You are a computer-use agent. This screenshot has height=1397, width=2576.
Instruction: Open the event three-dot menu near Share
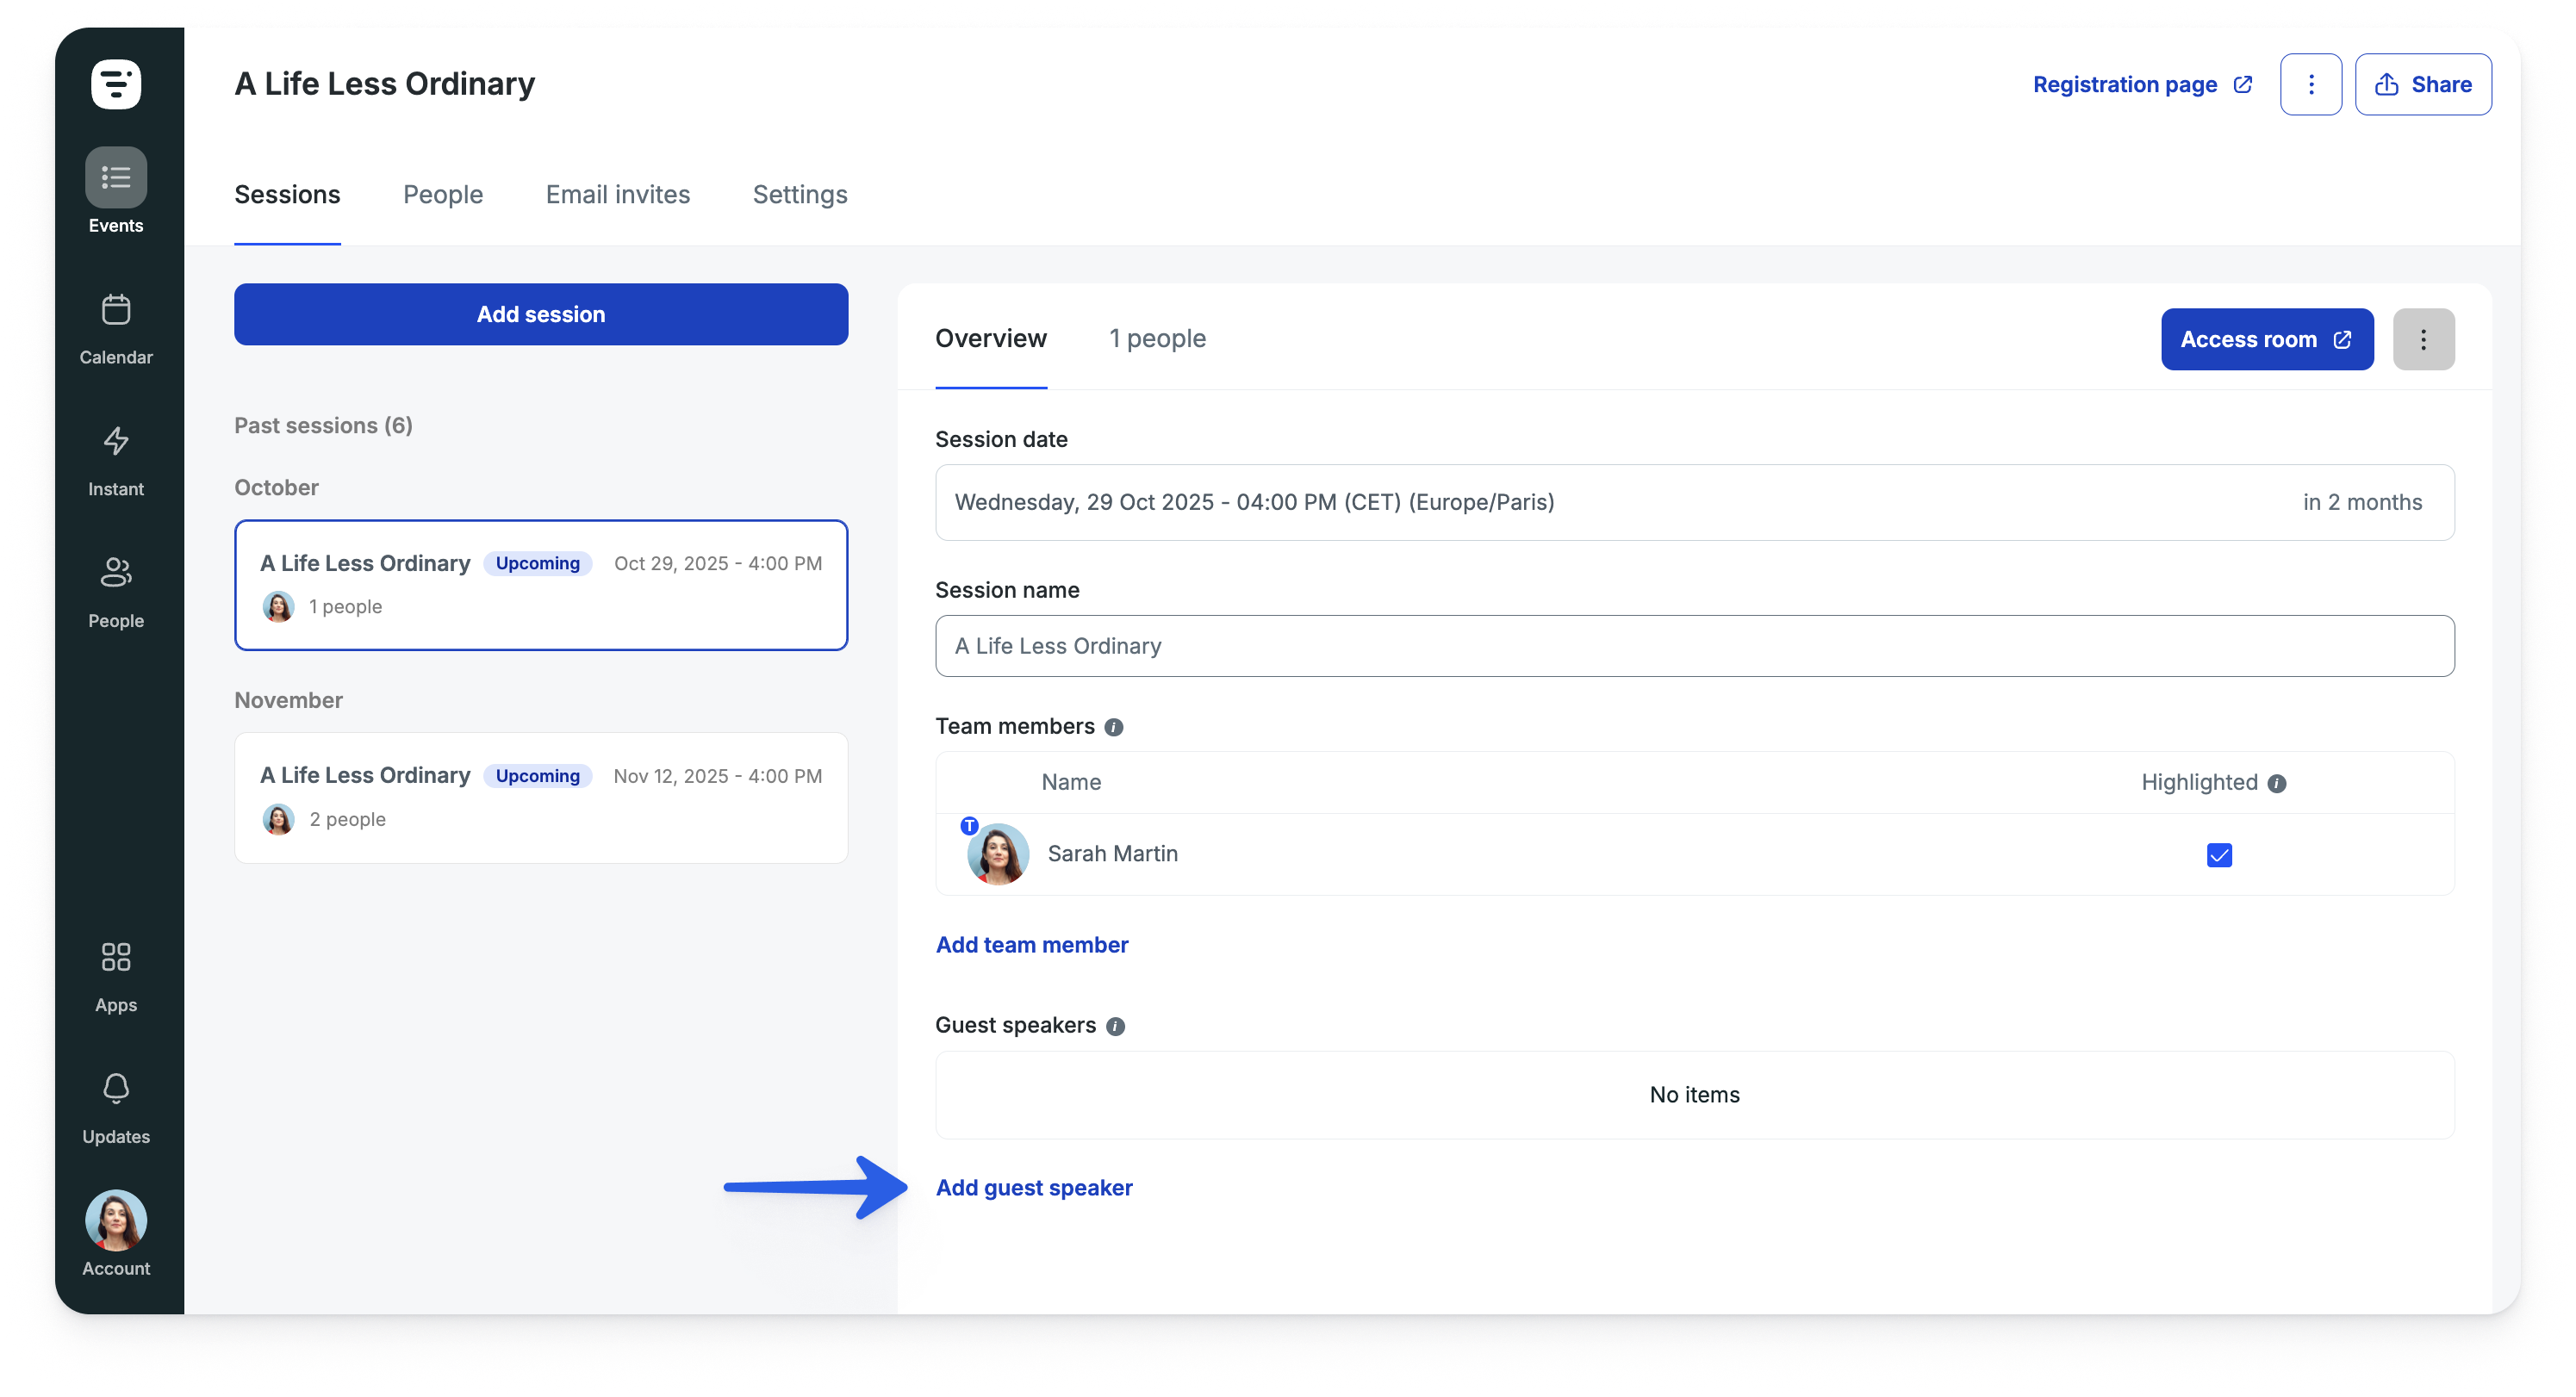(2310, 85)
